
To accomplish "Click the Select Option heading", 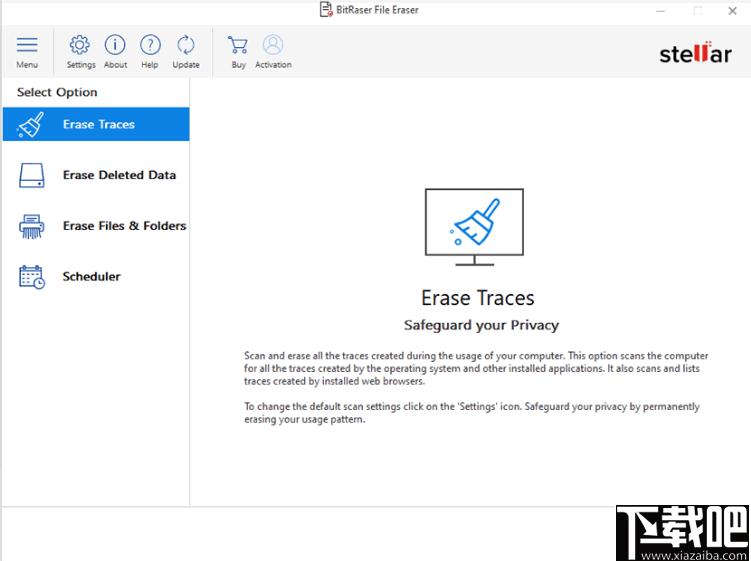I will pyautogui.click(x=57, y=92).
